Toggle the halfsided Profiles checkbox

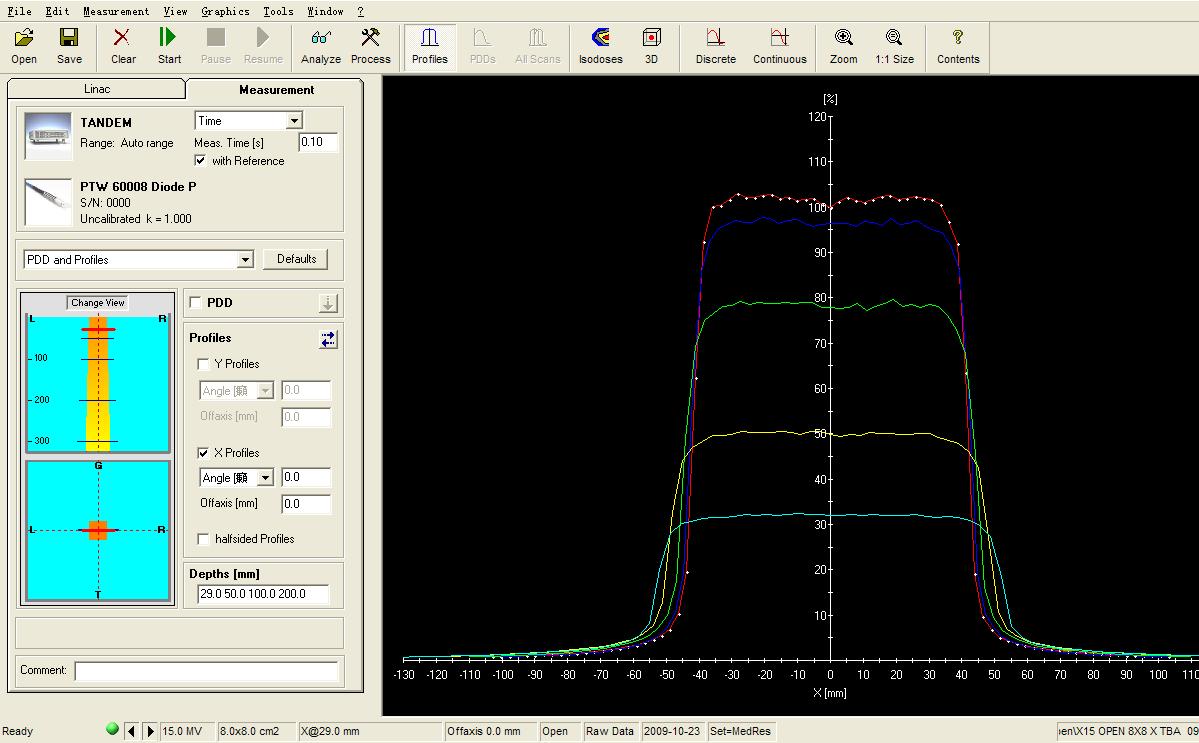pyautogui.click(x=204, y=539)
